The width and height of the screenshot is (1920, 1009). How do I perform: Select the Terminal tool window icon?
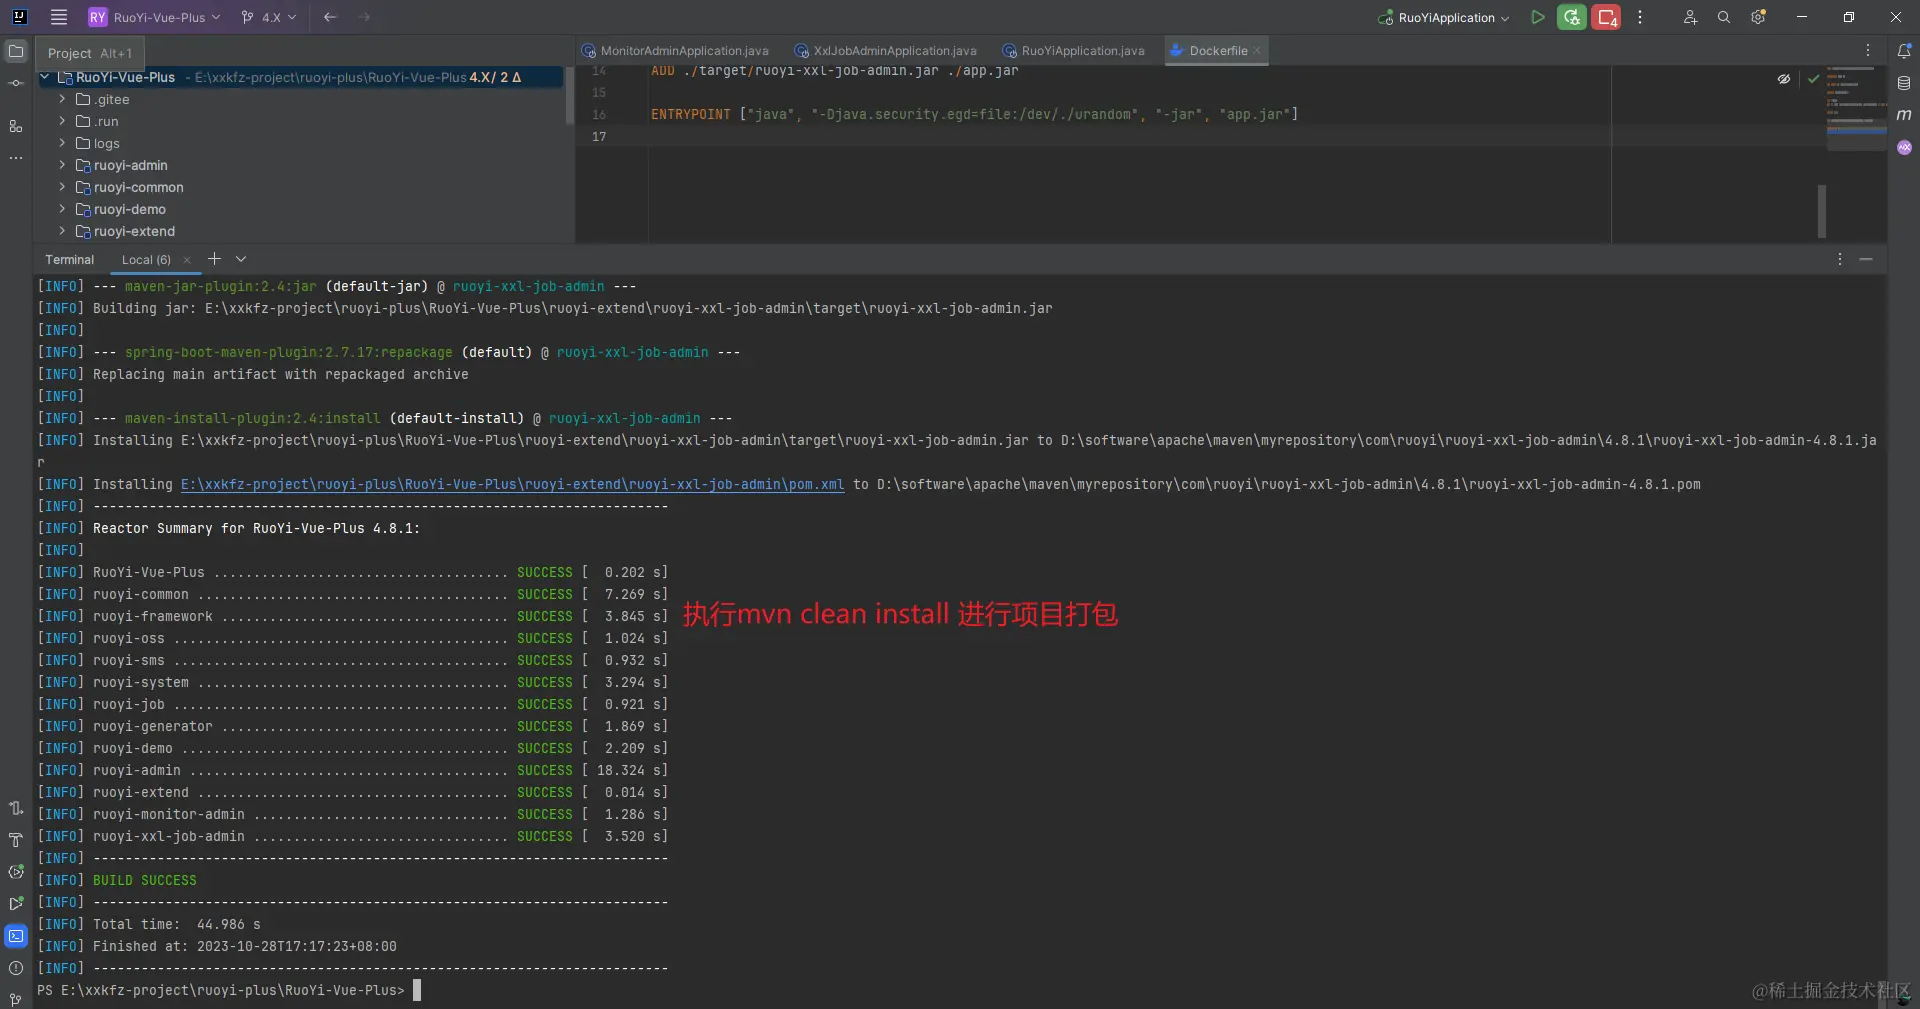(16, 936)
